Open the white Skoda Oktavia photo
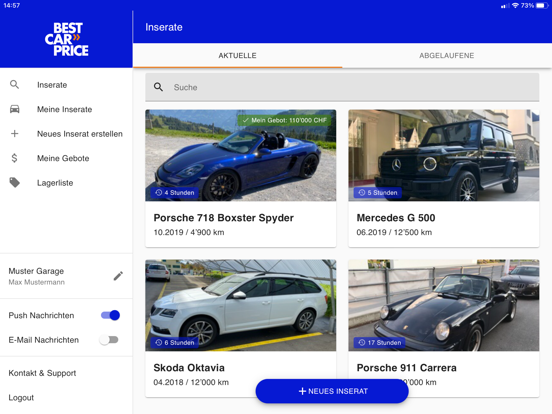Image resolution: width=552 pixels, height=414 pixels. pos(240,305)
